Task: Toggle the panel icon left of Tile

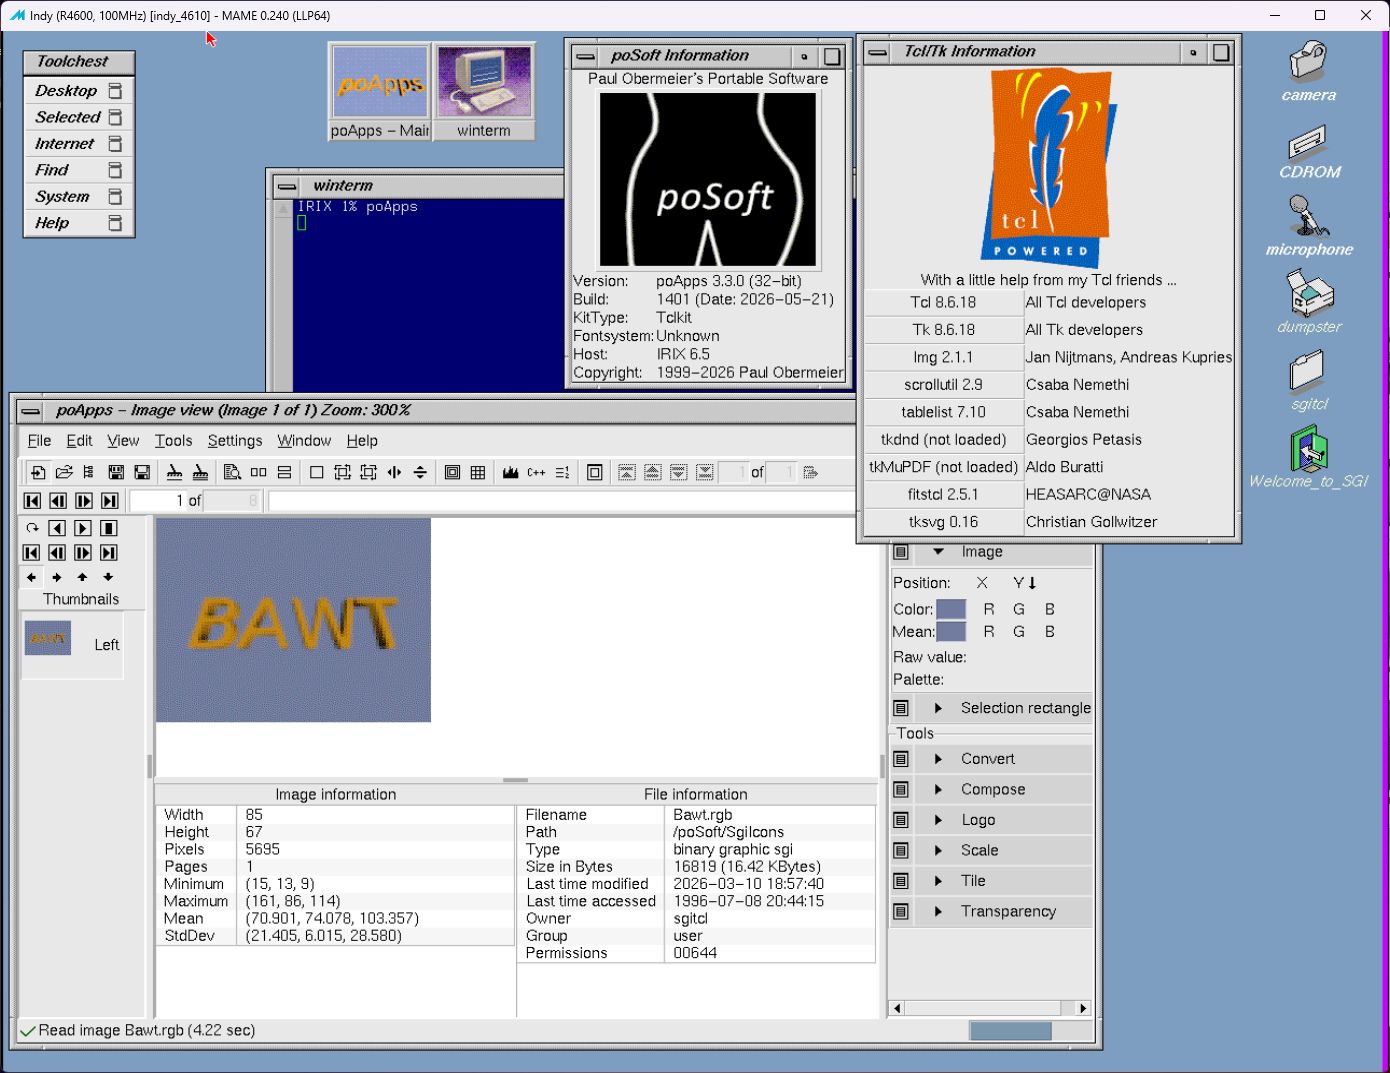Action: 901,881
